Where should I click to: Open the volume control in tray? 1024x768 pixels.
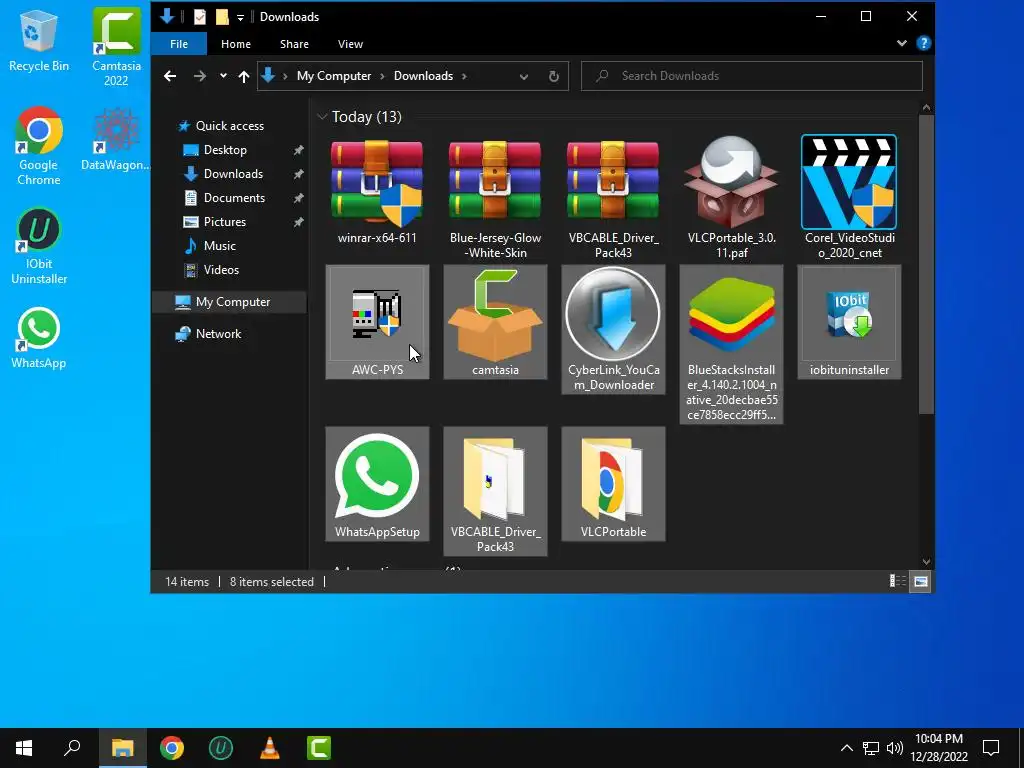point(895,748)
